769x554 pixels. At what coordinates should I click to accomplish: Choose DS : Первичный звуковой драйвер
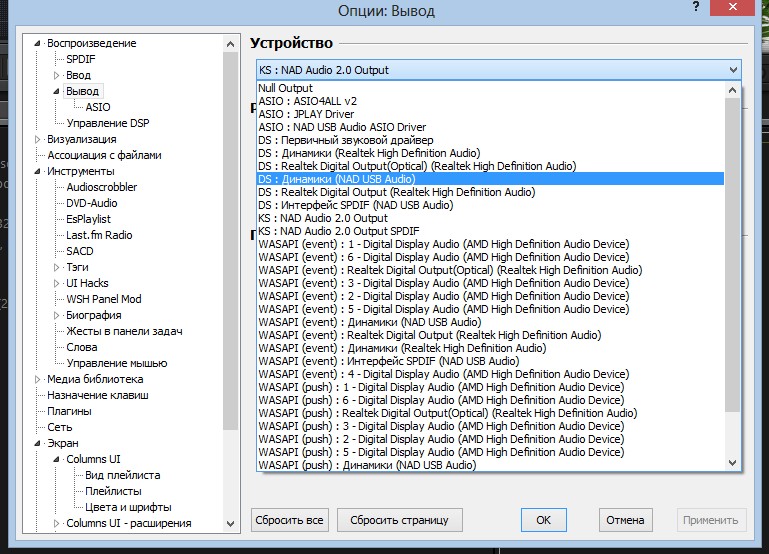pos(490,140)
